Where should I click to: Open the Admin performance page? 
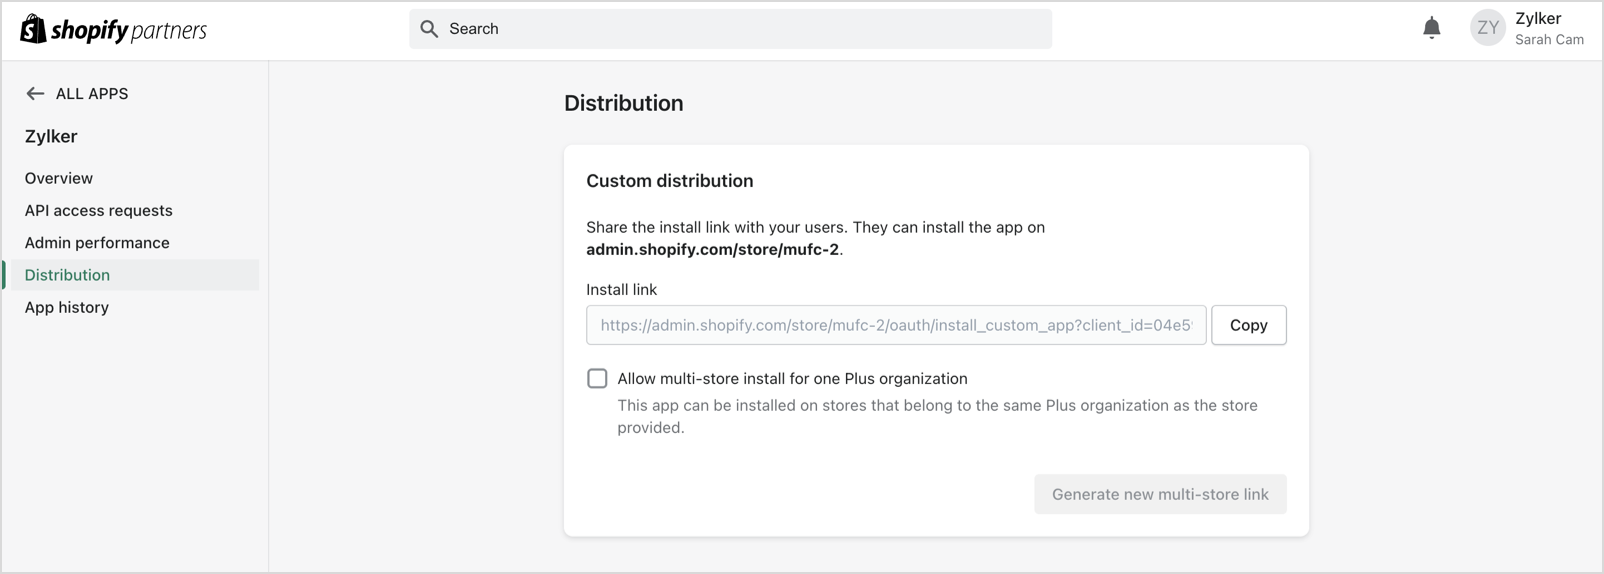[x=97, y=243]
